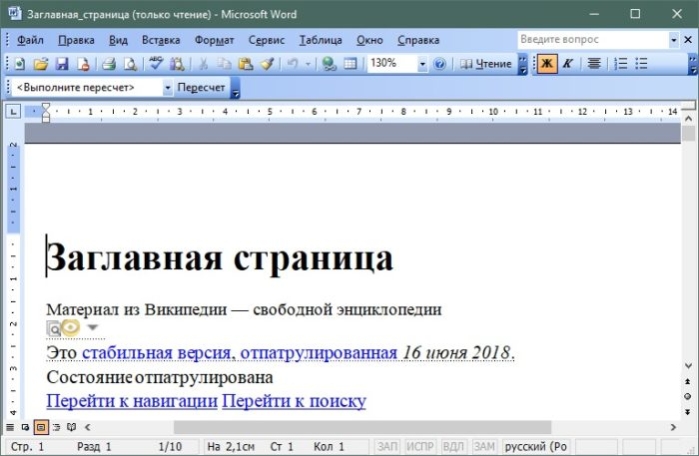Cut selection with the scissors icon
The image size is (699, 456).
(203, 64)
